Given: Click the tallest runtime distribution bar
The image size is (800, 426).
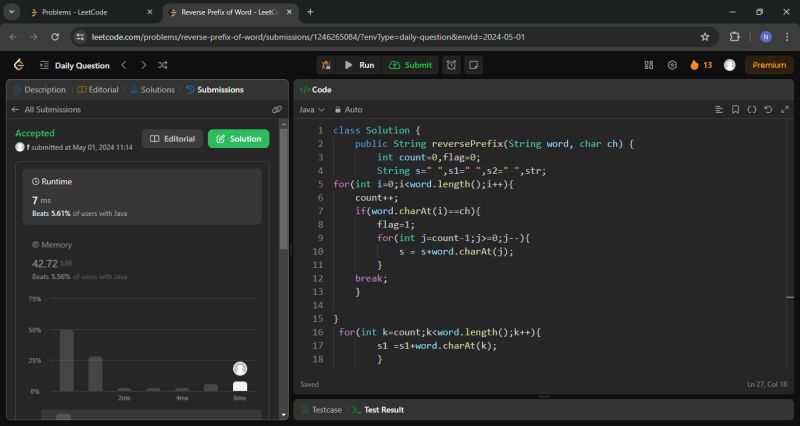Looking at the screenshot, I should (67, 360).
